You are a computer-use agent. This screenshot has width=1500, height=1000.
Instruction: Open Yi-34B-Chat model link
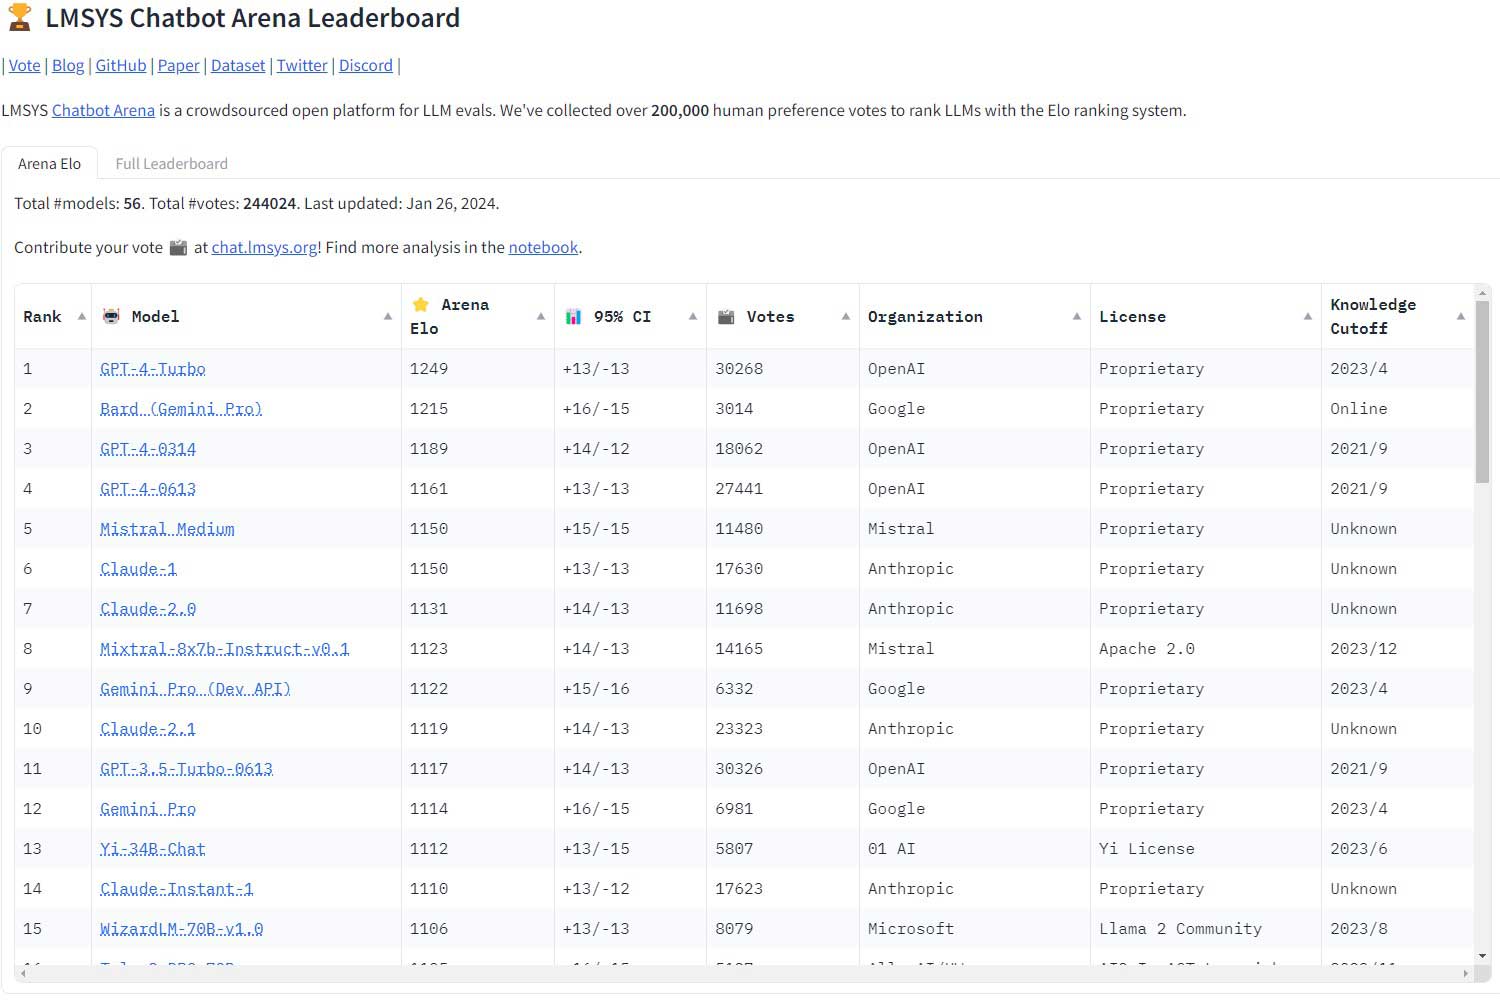(152, 849)
